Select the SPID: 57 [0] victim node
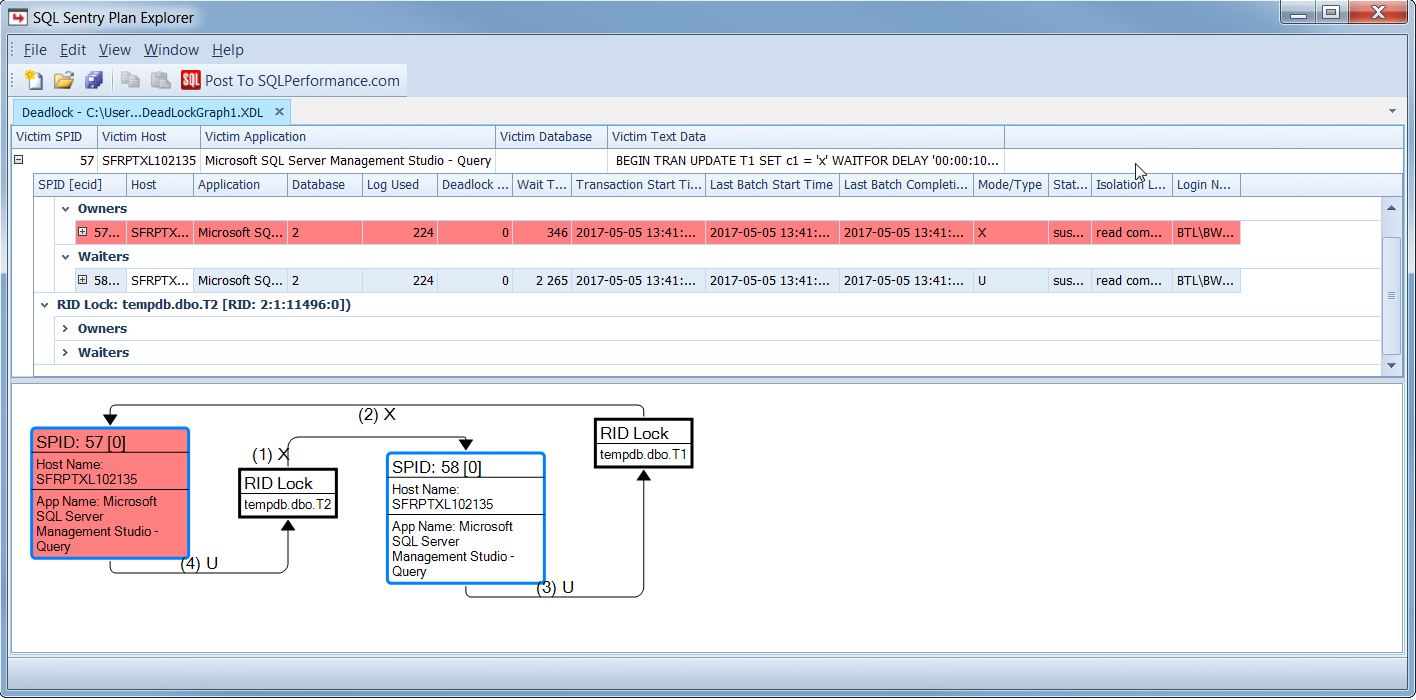 110,493
